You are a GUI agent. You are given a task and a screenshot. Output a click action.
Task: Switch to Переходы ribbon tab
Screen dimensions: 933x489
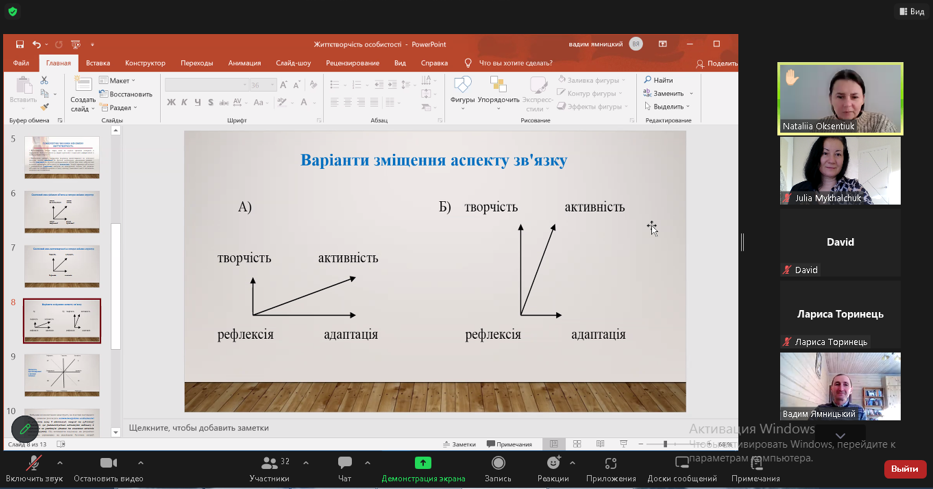click(196, 63)
